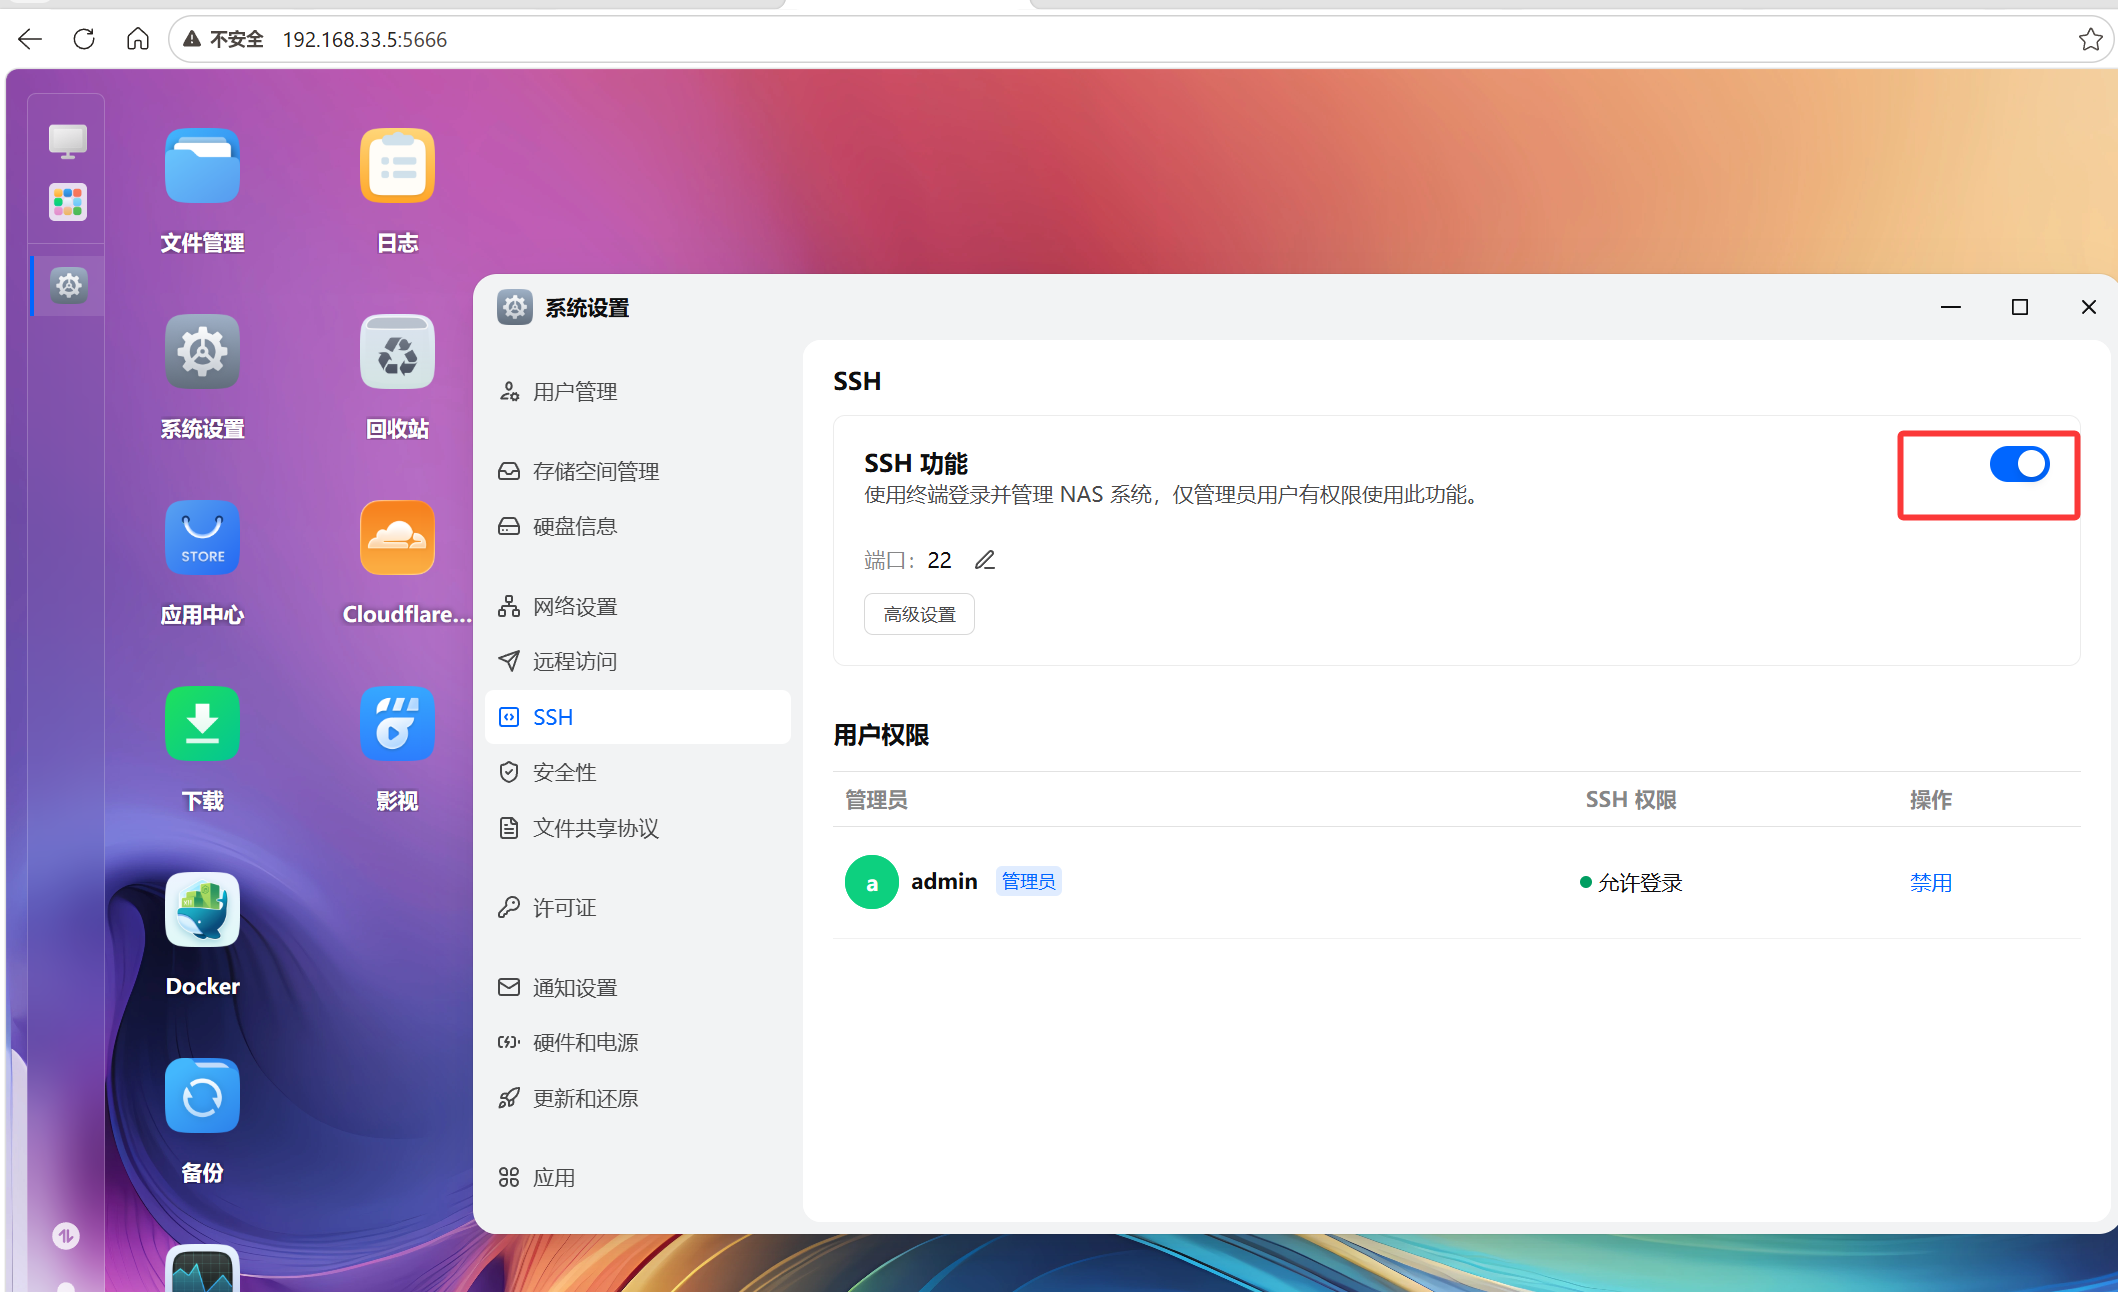Open User Management (用户管理) settings section
2118x1292 pixels.
tap(575, 392)
